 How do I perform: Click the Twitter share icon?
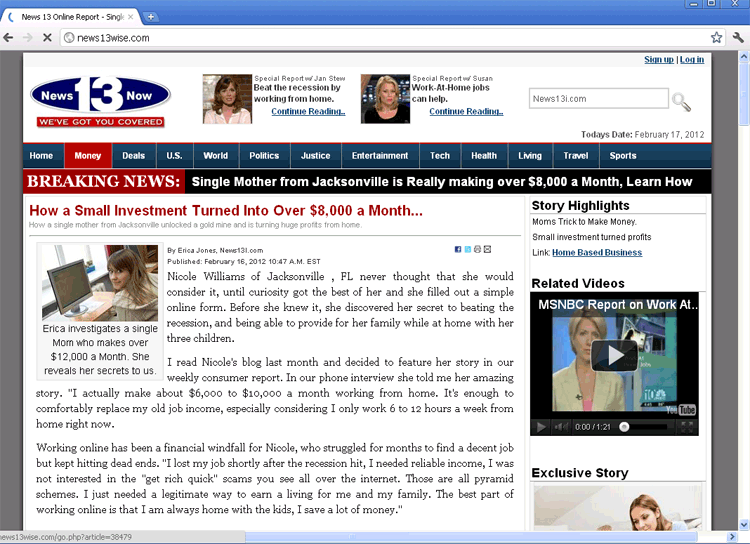[x=467, y=249]
